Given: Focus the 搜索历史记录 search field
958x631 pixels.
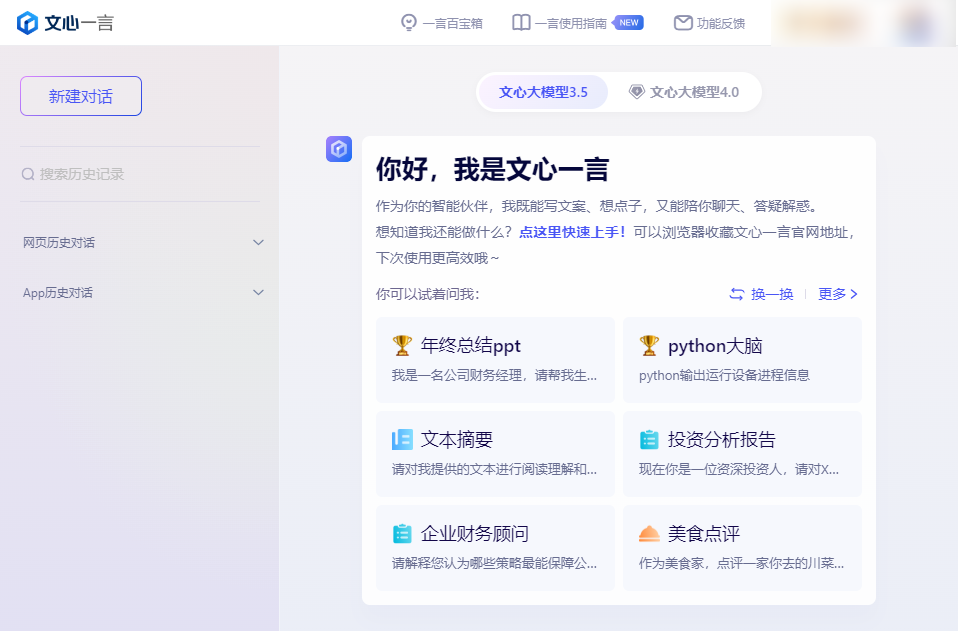Looking at the screenshot, I should click(140, 174).
